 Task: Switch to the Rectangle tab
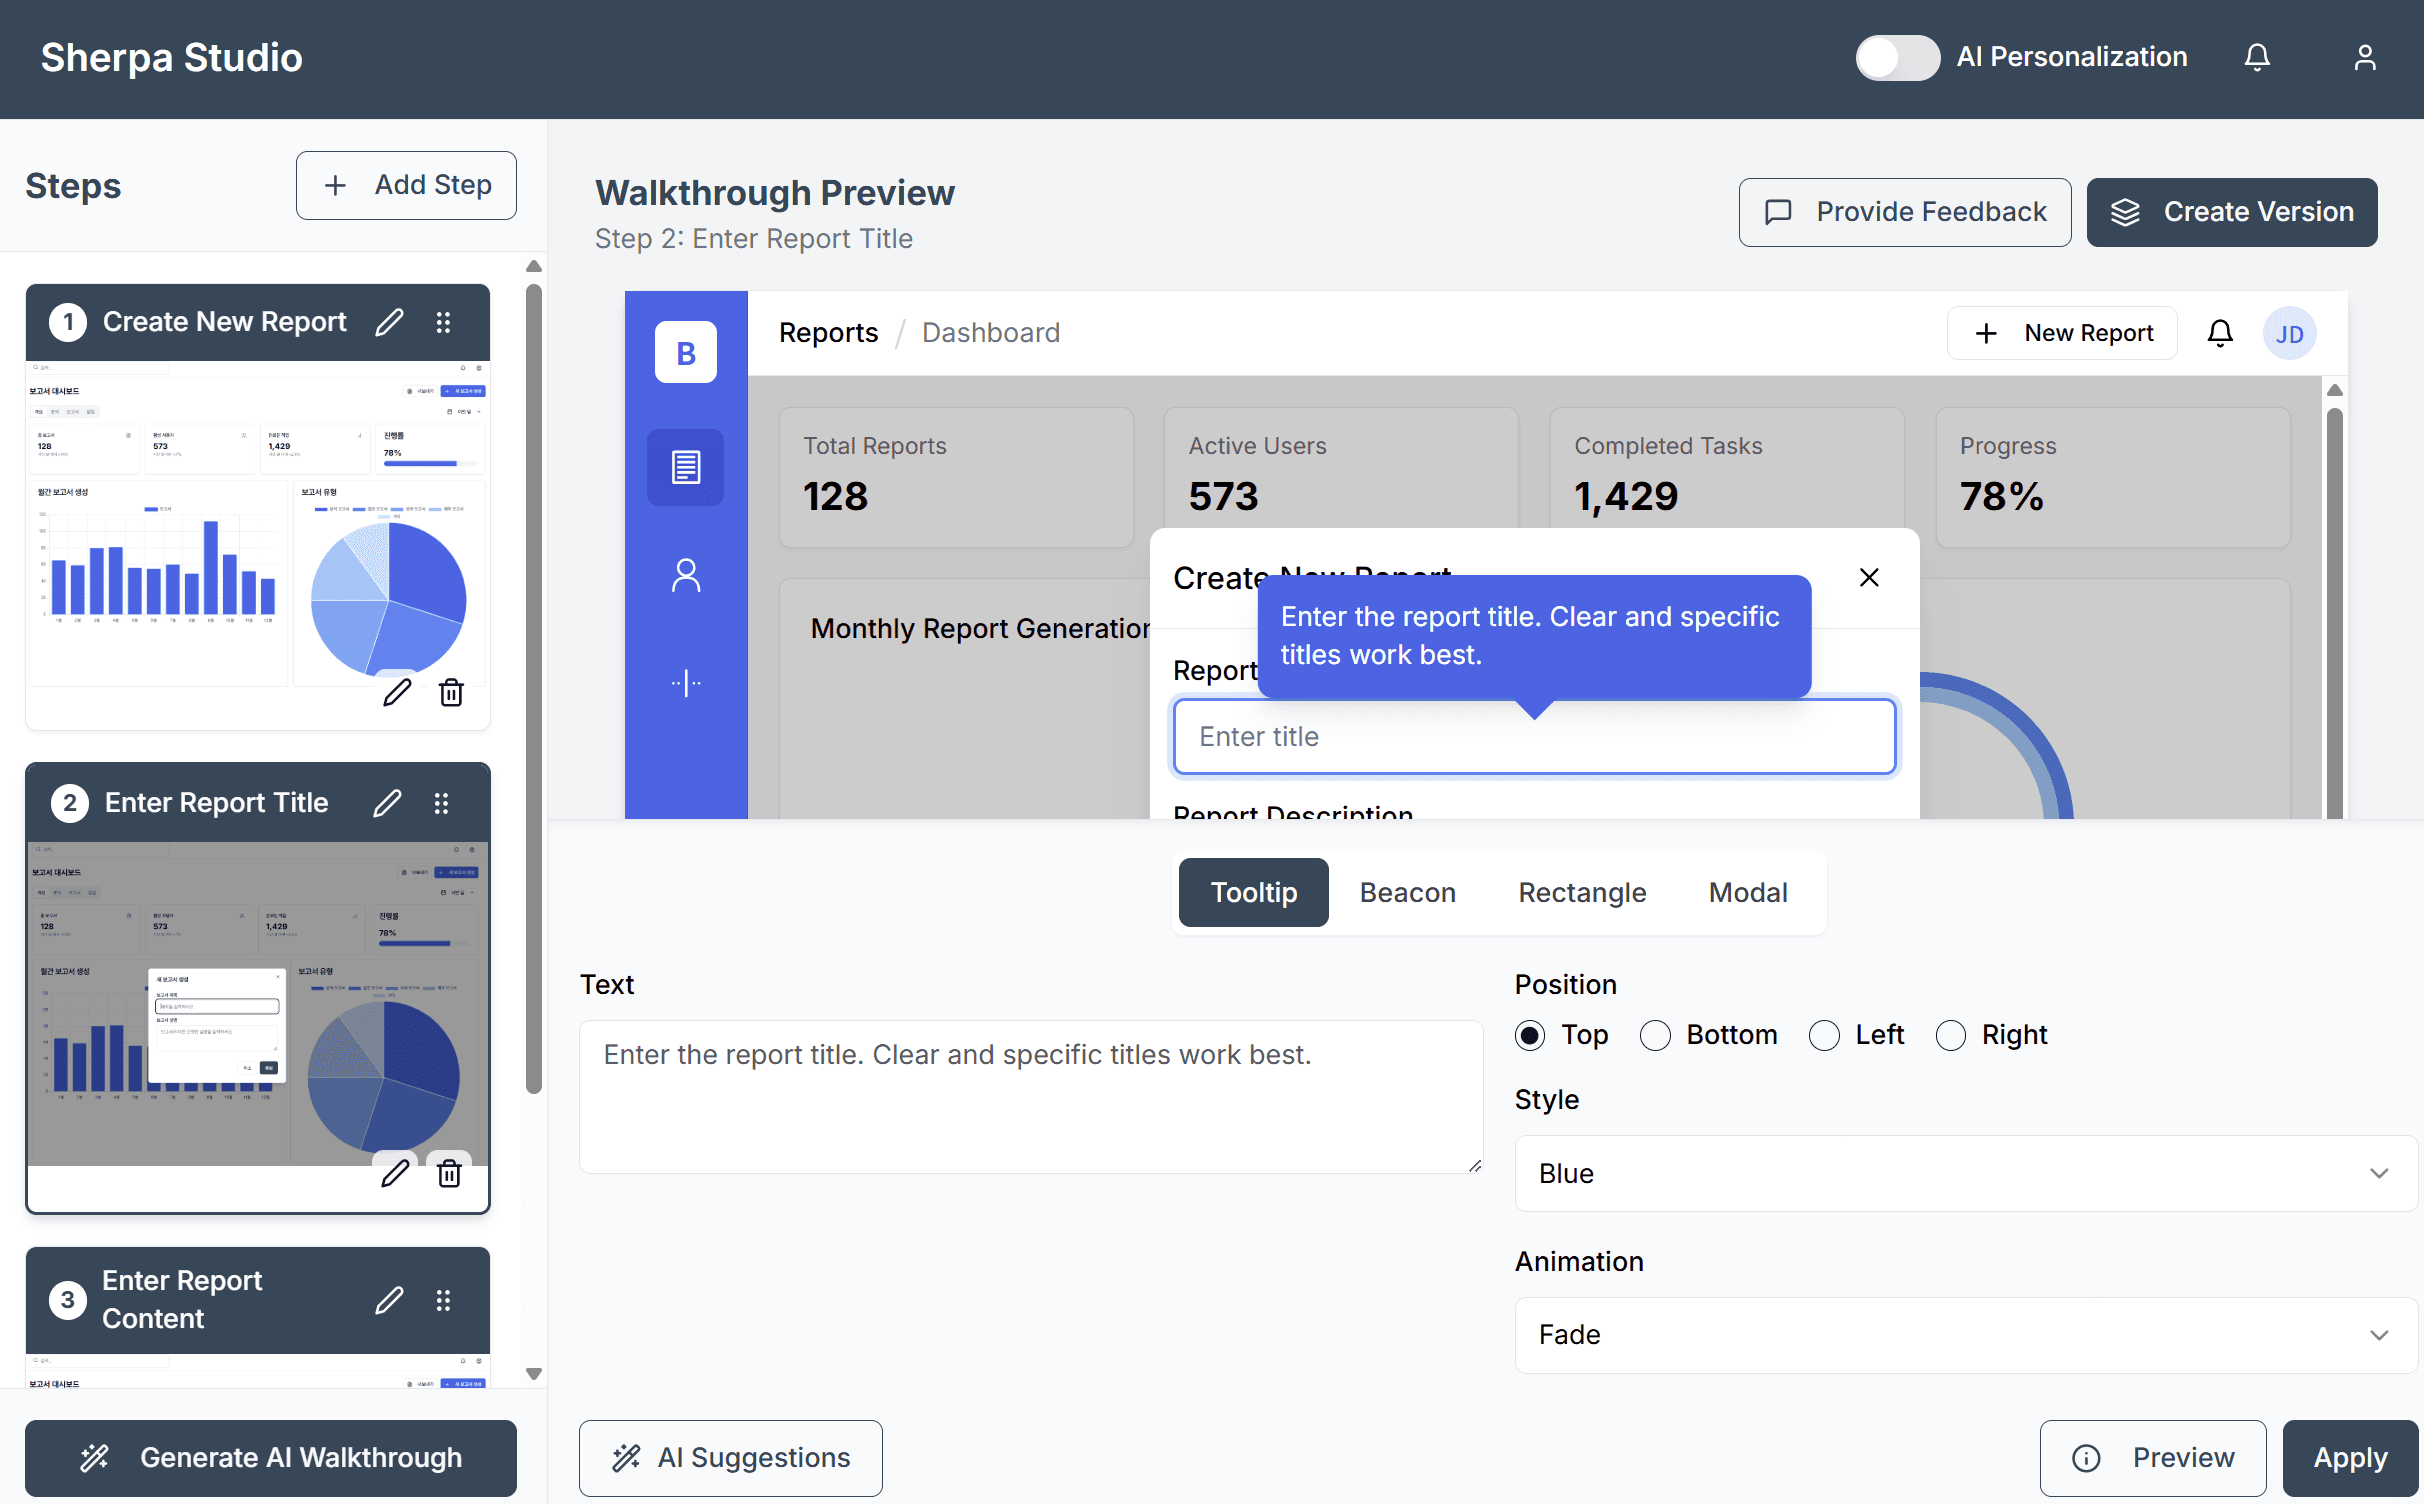coord(1582,892)
